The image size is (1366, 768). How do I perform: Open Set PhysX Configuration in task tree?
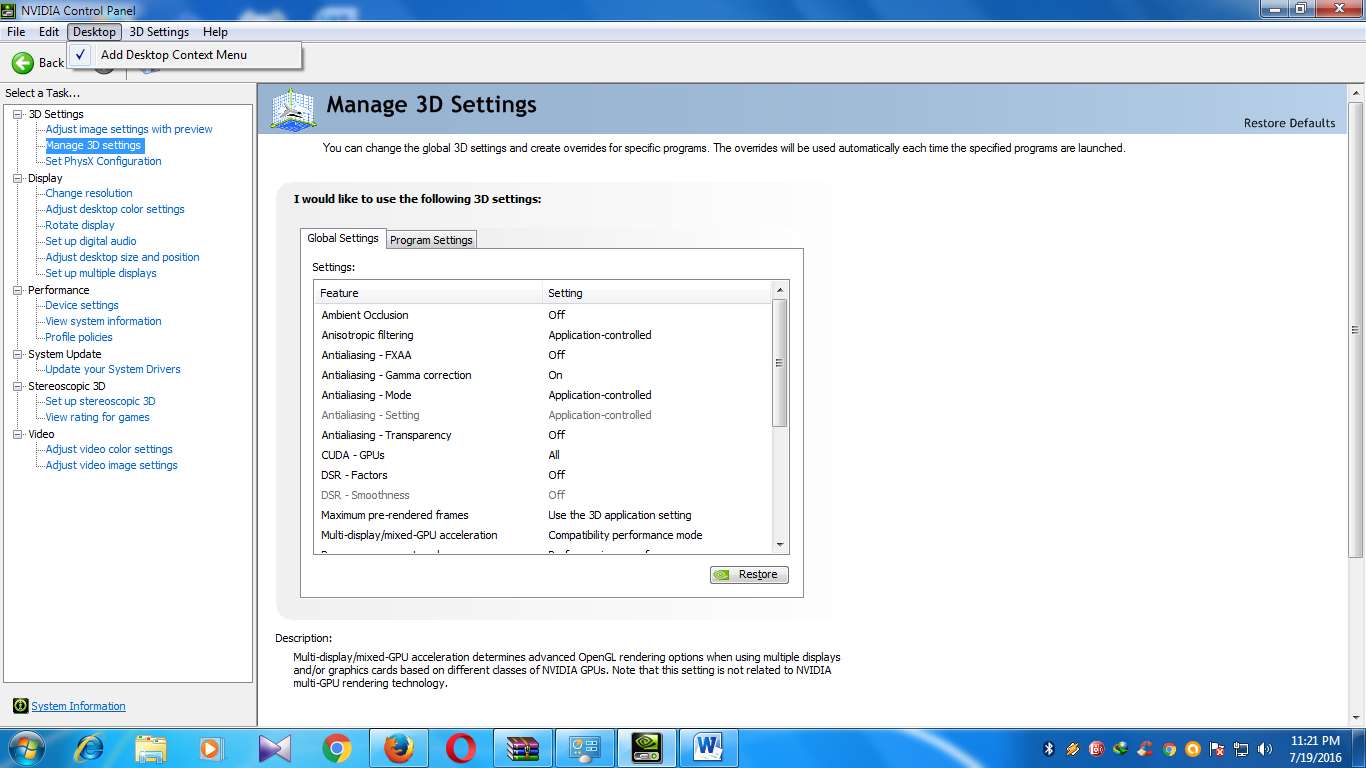[103, 161]
